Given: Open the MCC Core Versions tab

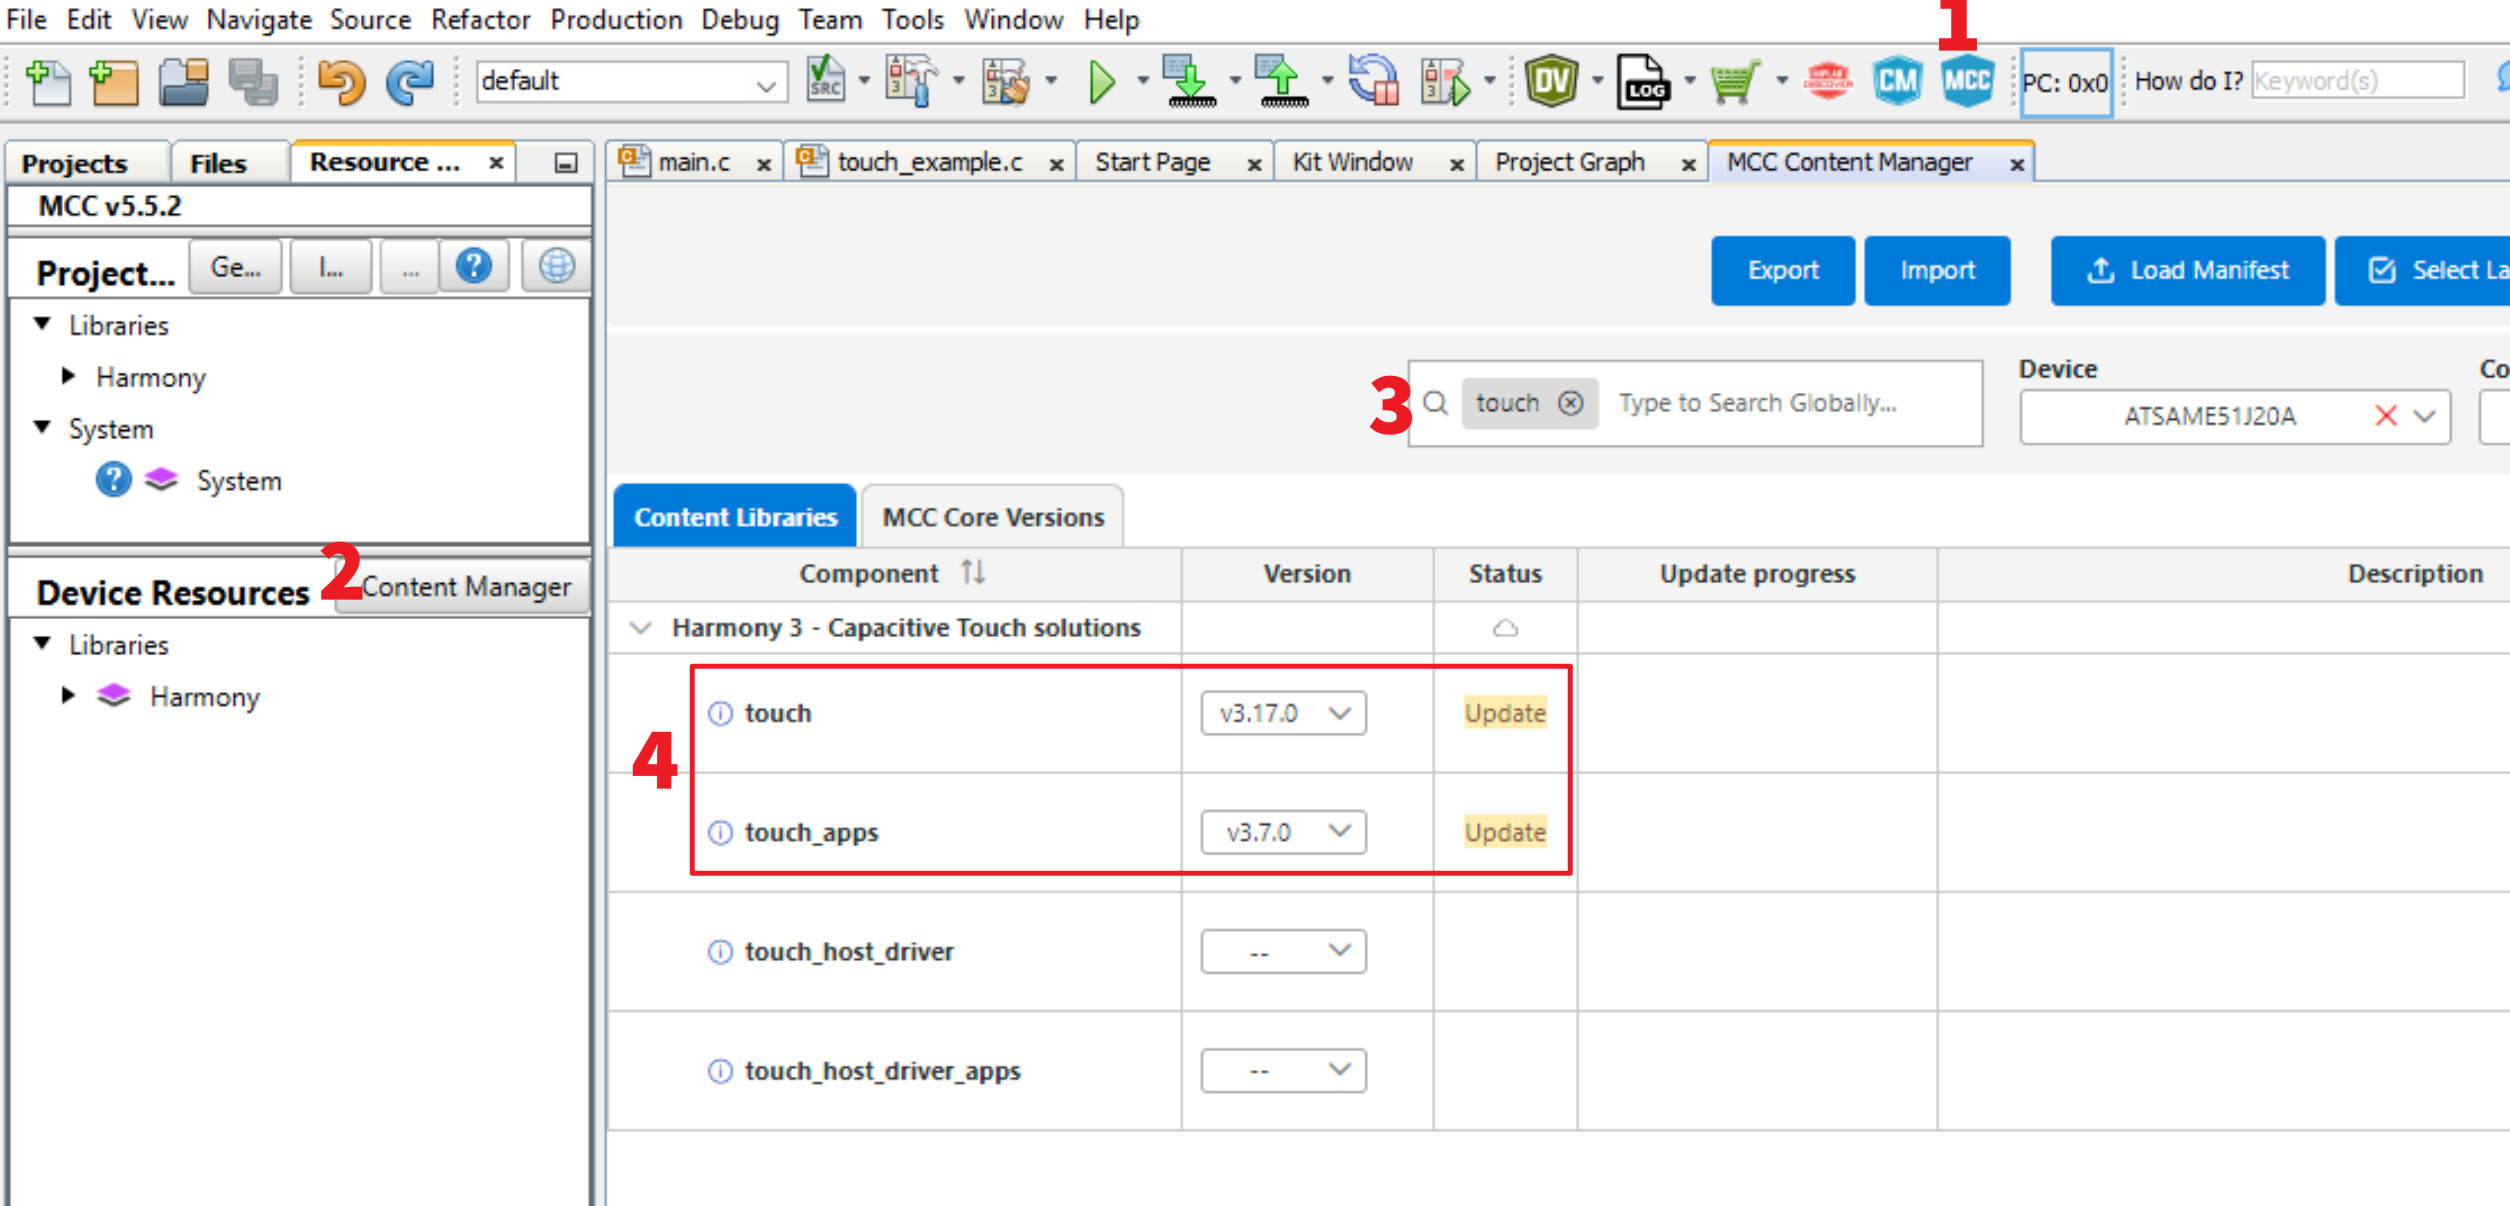Looking at the screenshot, I should (993, 517).
